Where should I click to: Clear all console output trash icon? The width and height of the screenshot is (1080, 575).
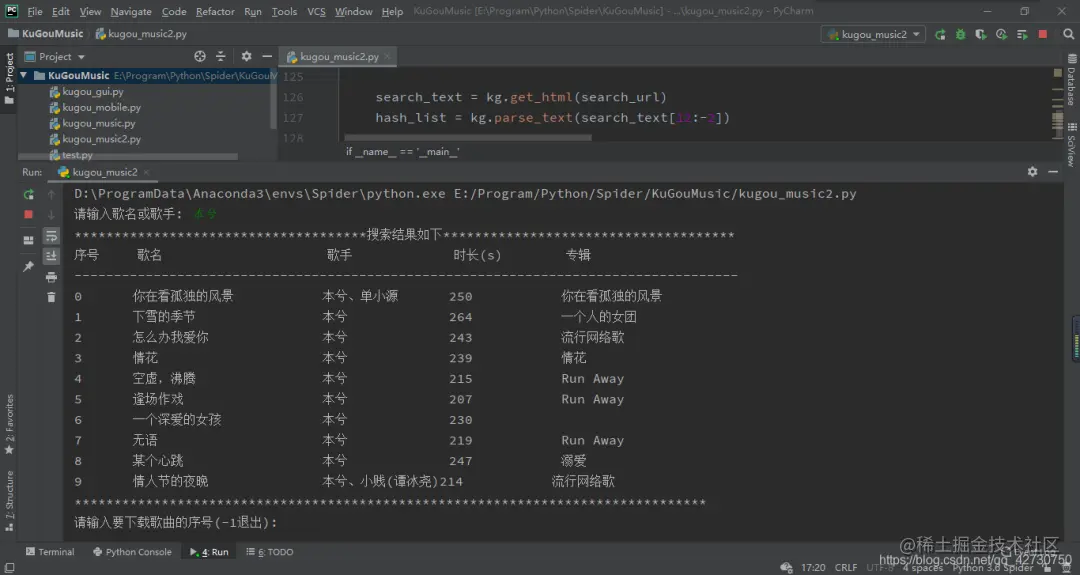point(51,297)
